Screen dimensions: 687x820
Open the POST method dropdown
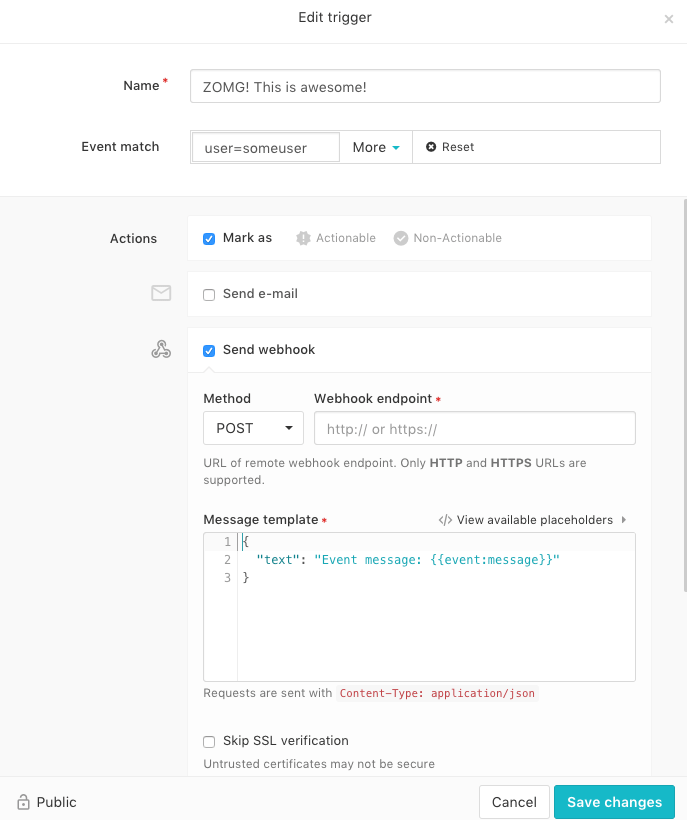pyautogui.click(x=253, y=428)
